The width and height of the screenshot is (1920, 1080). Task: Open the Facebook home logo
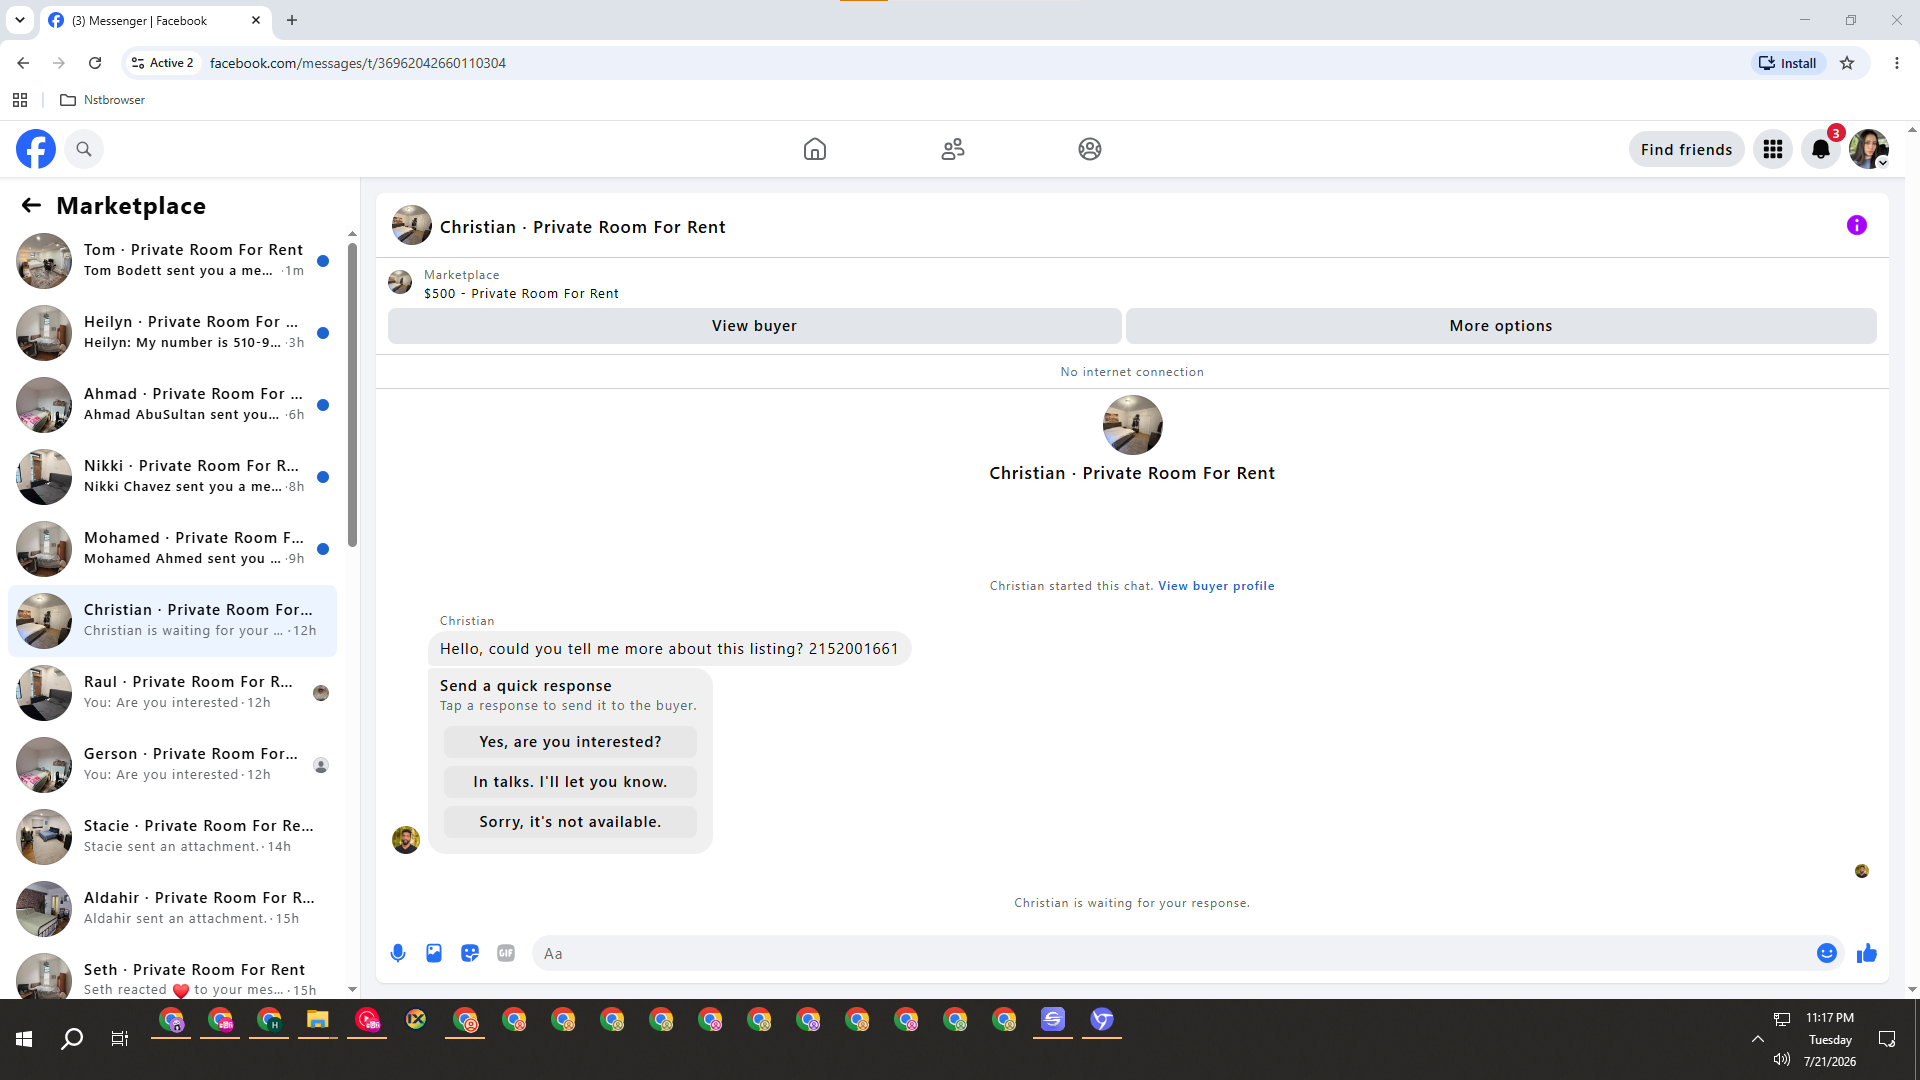point(36,149)
